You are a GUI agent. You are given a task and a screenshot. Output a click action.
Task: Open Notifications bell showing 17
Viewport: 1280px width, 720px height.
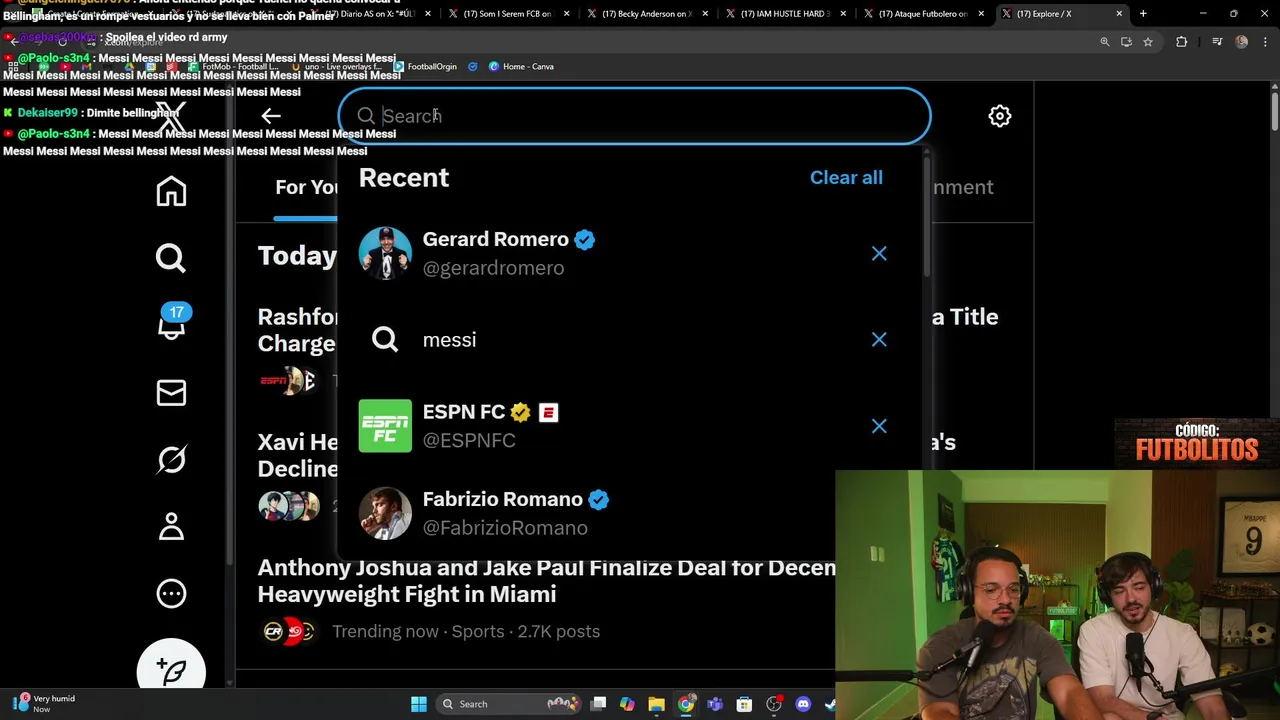pyautogui.click(x=172, y=324)
